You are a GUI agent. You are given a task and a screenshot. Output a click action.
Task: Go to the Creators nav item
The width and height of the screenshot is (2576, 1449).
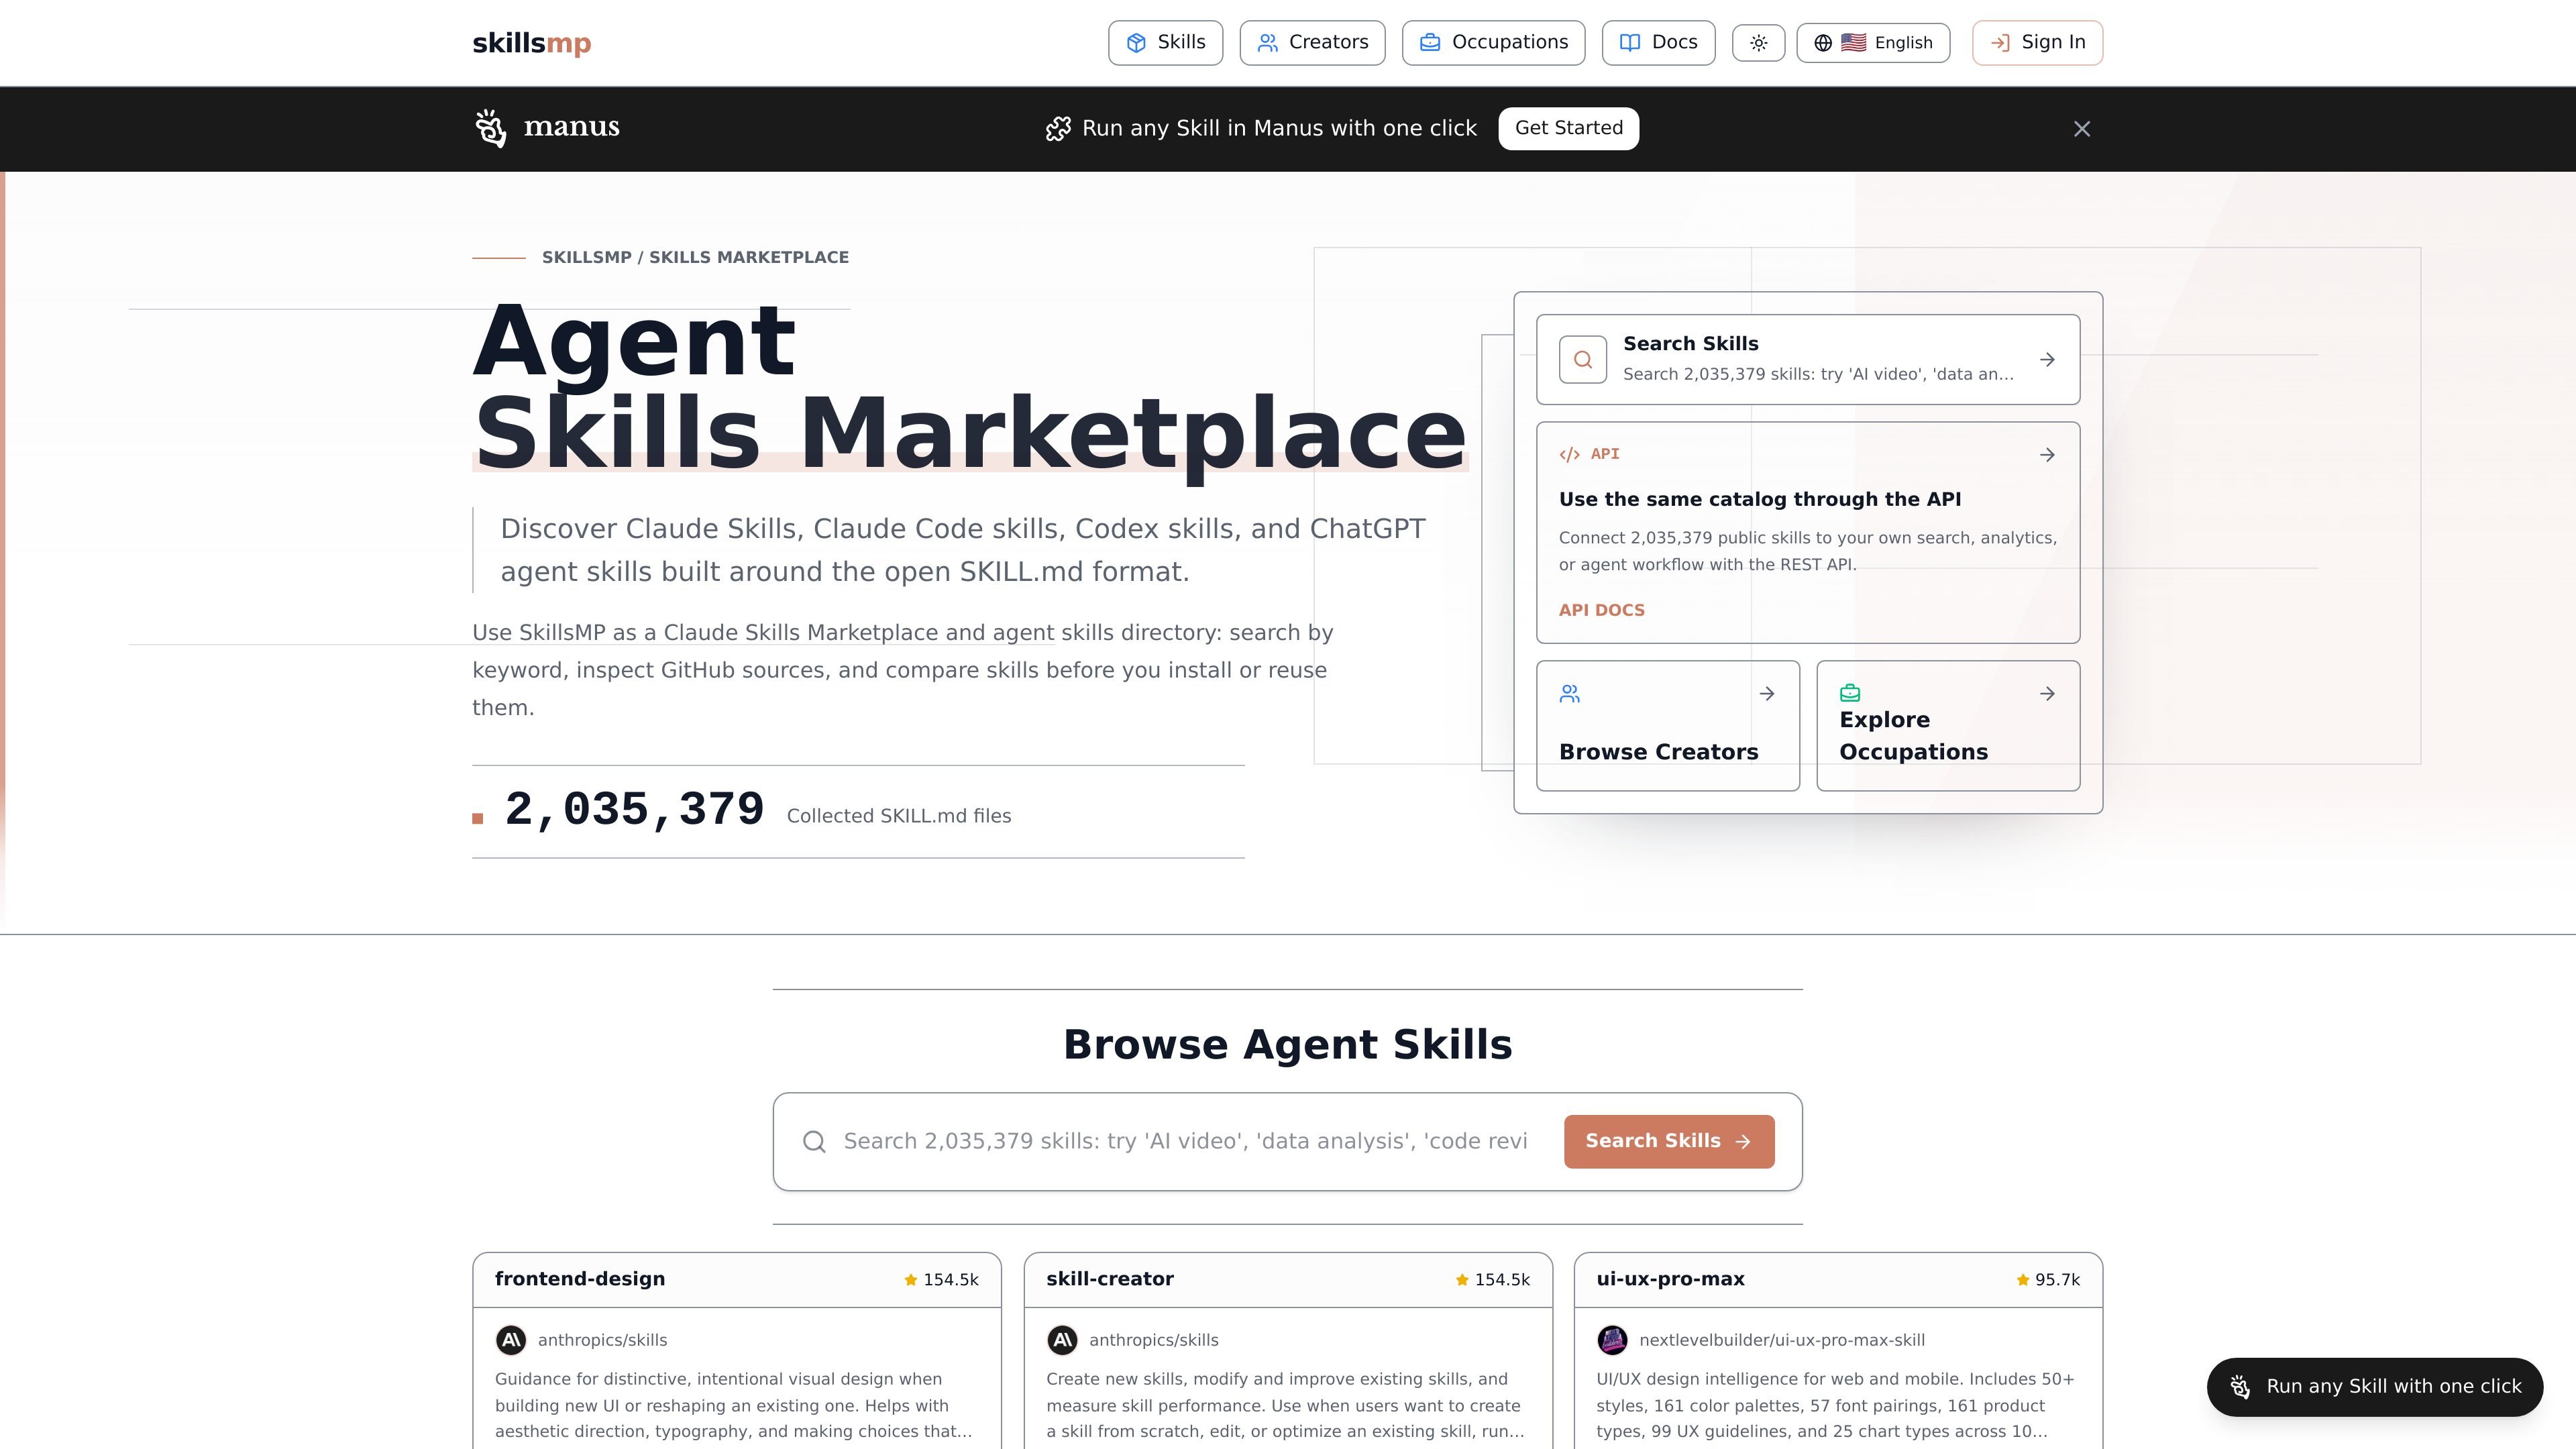1312,43
